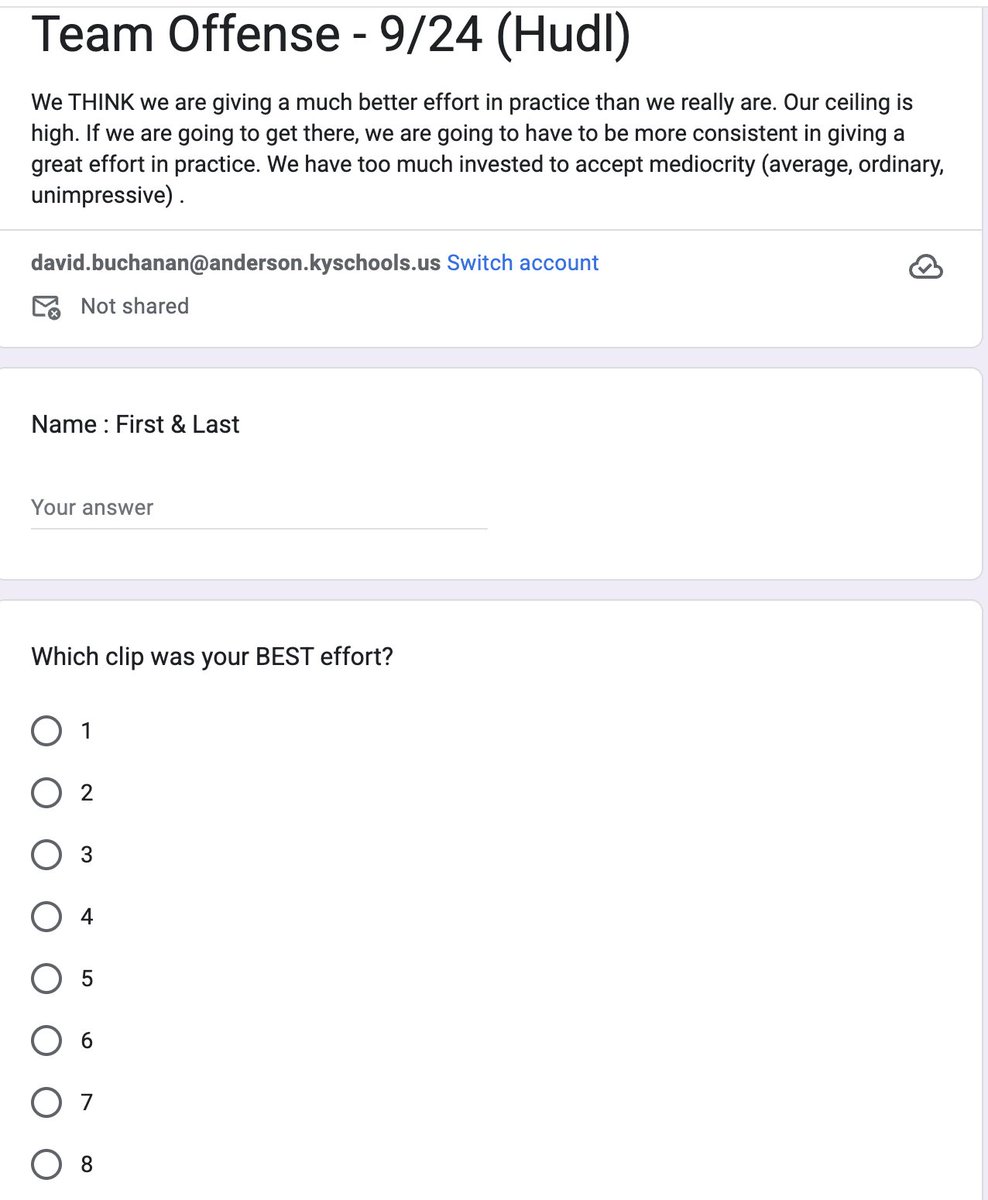Pick option 4 for best effort
This screenshot has height=1200, width=988.
click(x=46, y=917)
